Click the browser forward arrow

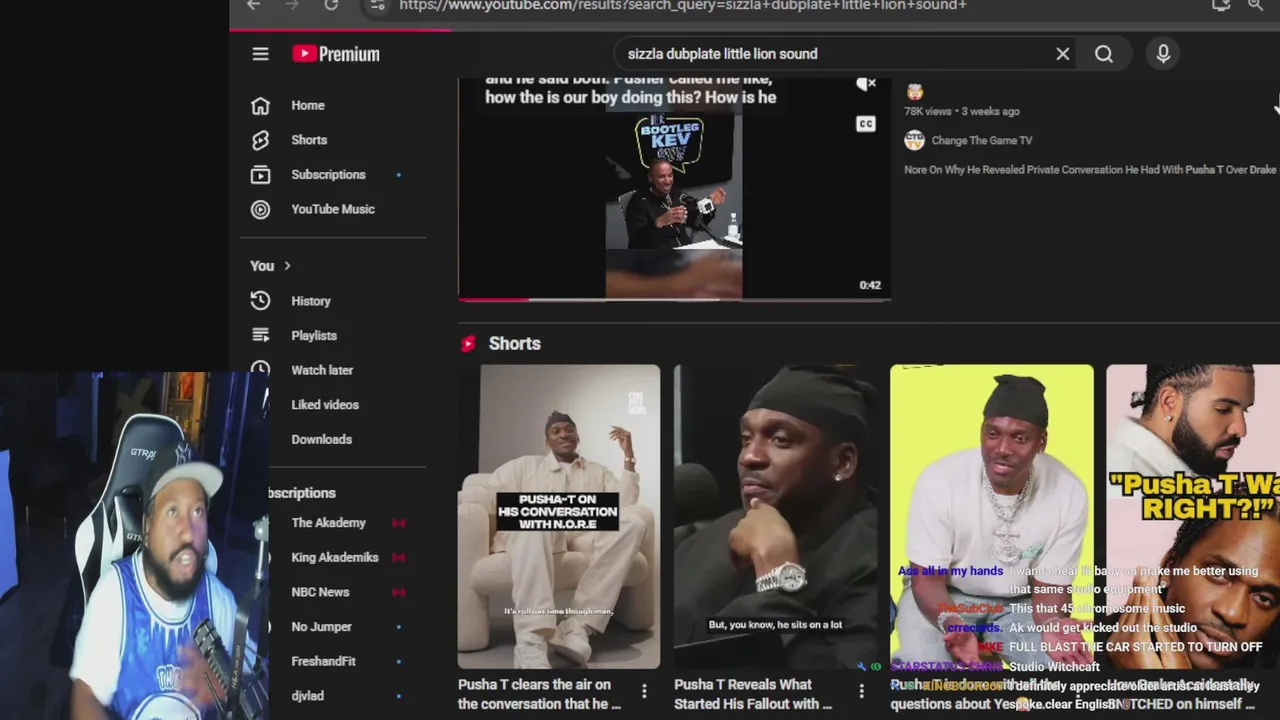click(x=292, y=5)
